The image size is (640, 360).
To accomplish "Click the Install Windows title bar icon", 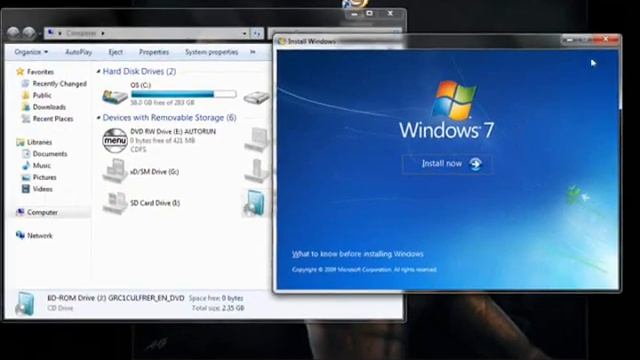I will pos(282,41).
